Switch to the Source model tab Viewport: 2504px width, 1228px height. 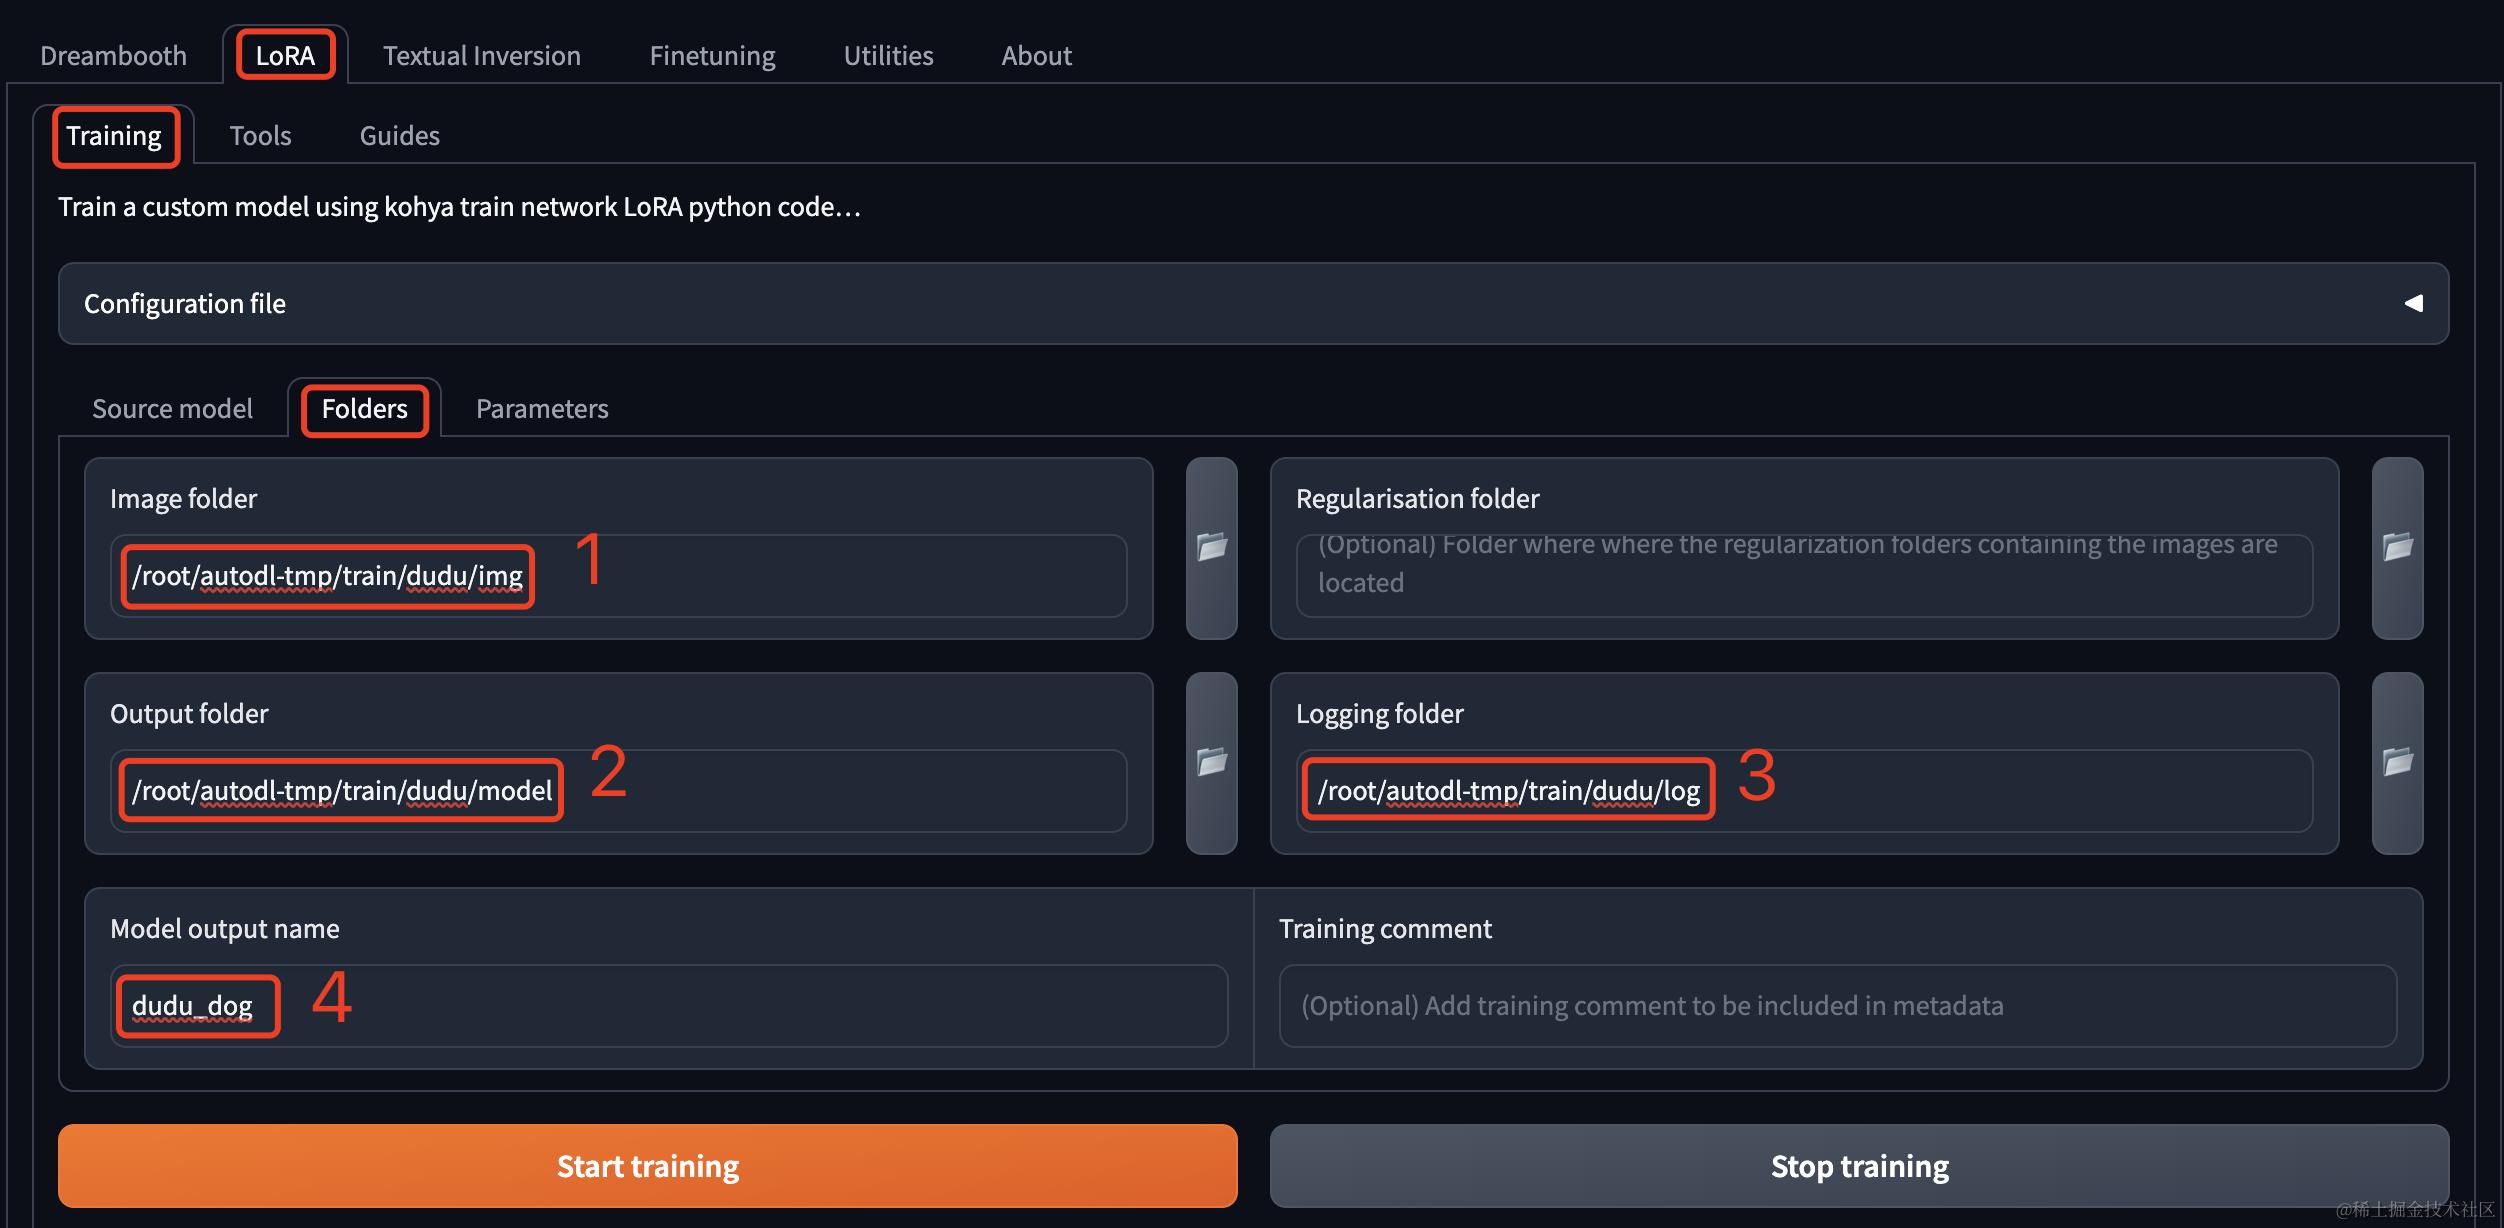(x=172, y=409)
